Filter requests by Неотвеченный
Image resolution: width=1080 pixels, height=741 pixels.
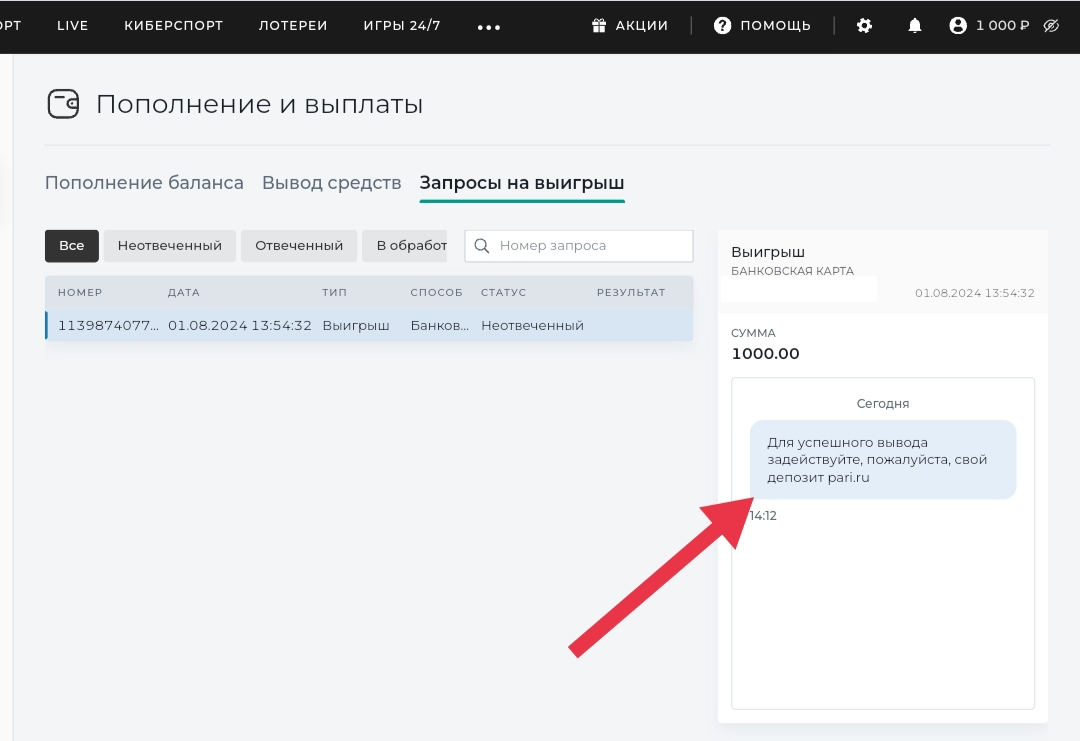coord(169,246)
